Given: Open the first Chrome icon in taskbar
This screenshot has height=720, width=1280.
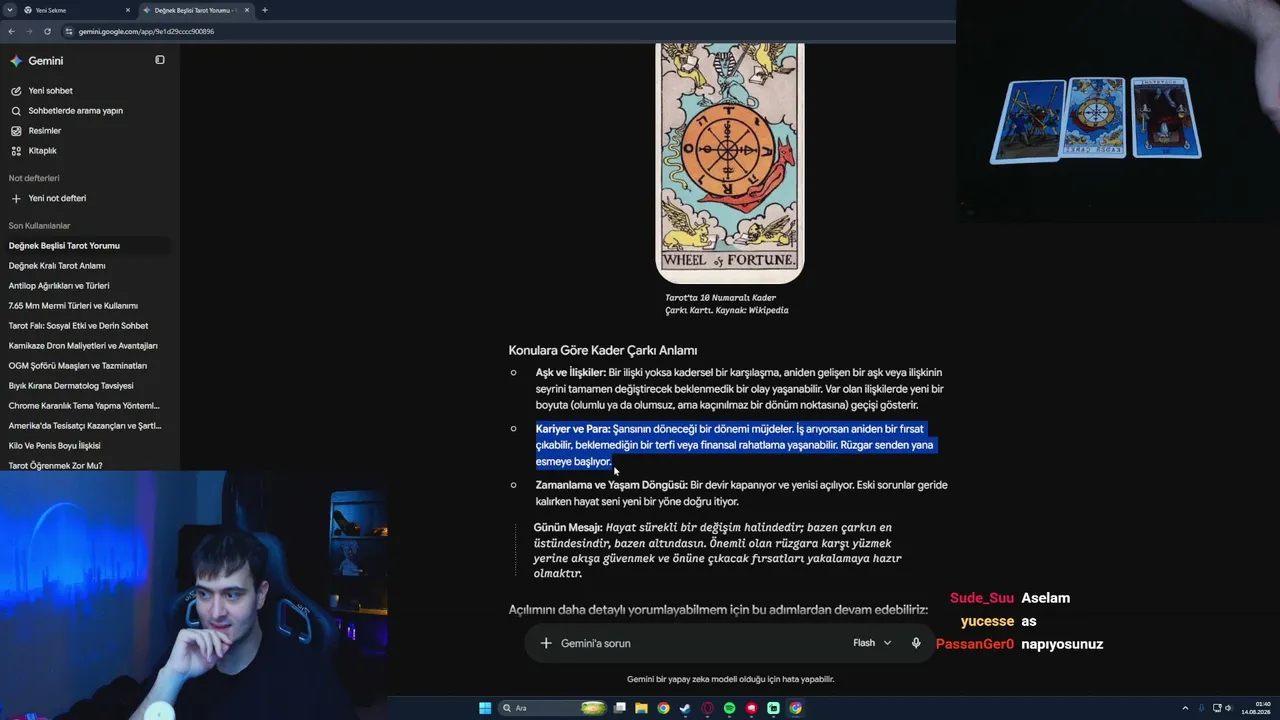Looking at the screenshot, I should coord(664,708).
